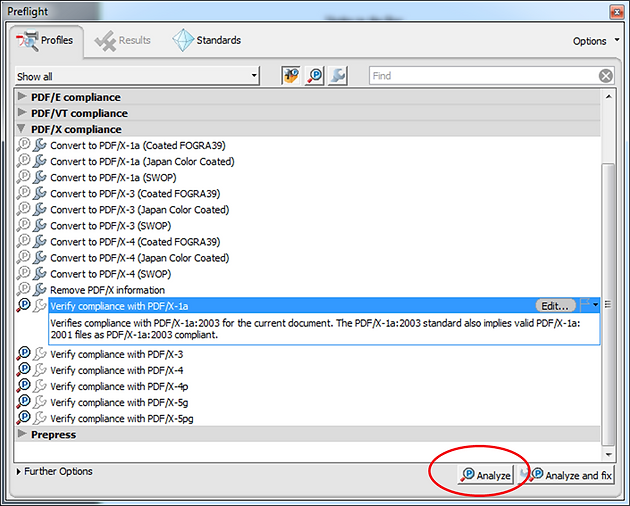
Task: Open the Results tab
Action: pos(123,41)
